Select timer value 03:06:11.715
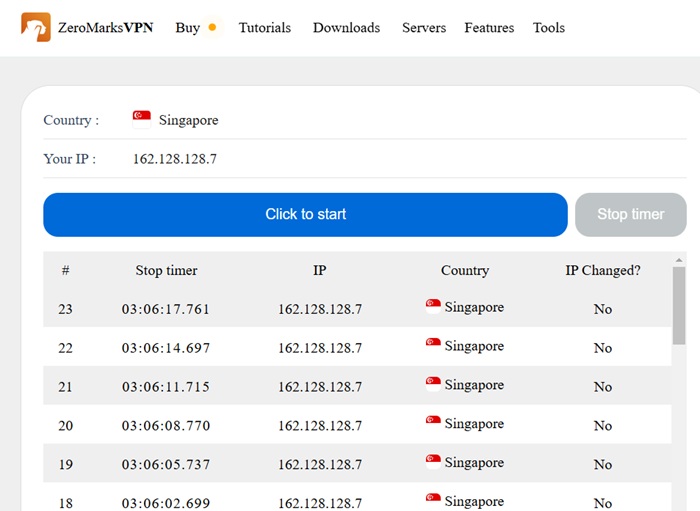700x511 pixels. click(x=166, y=387)
